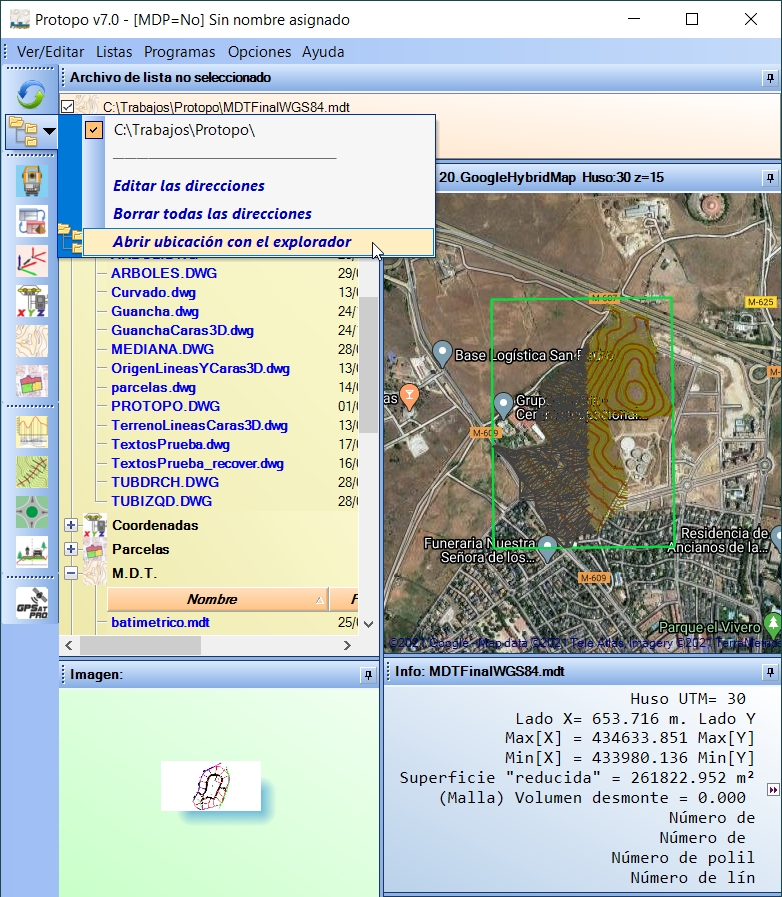Open the TUBIZQD.DWG file
This screenshot has height=897, width=782.
(161, 501)
